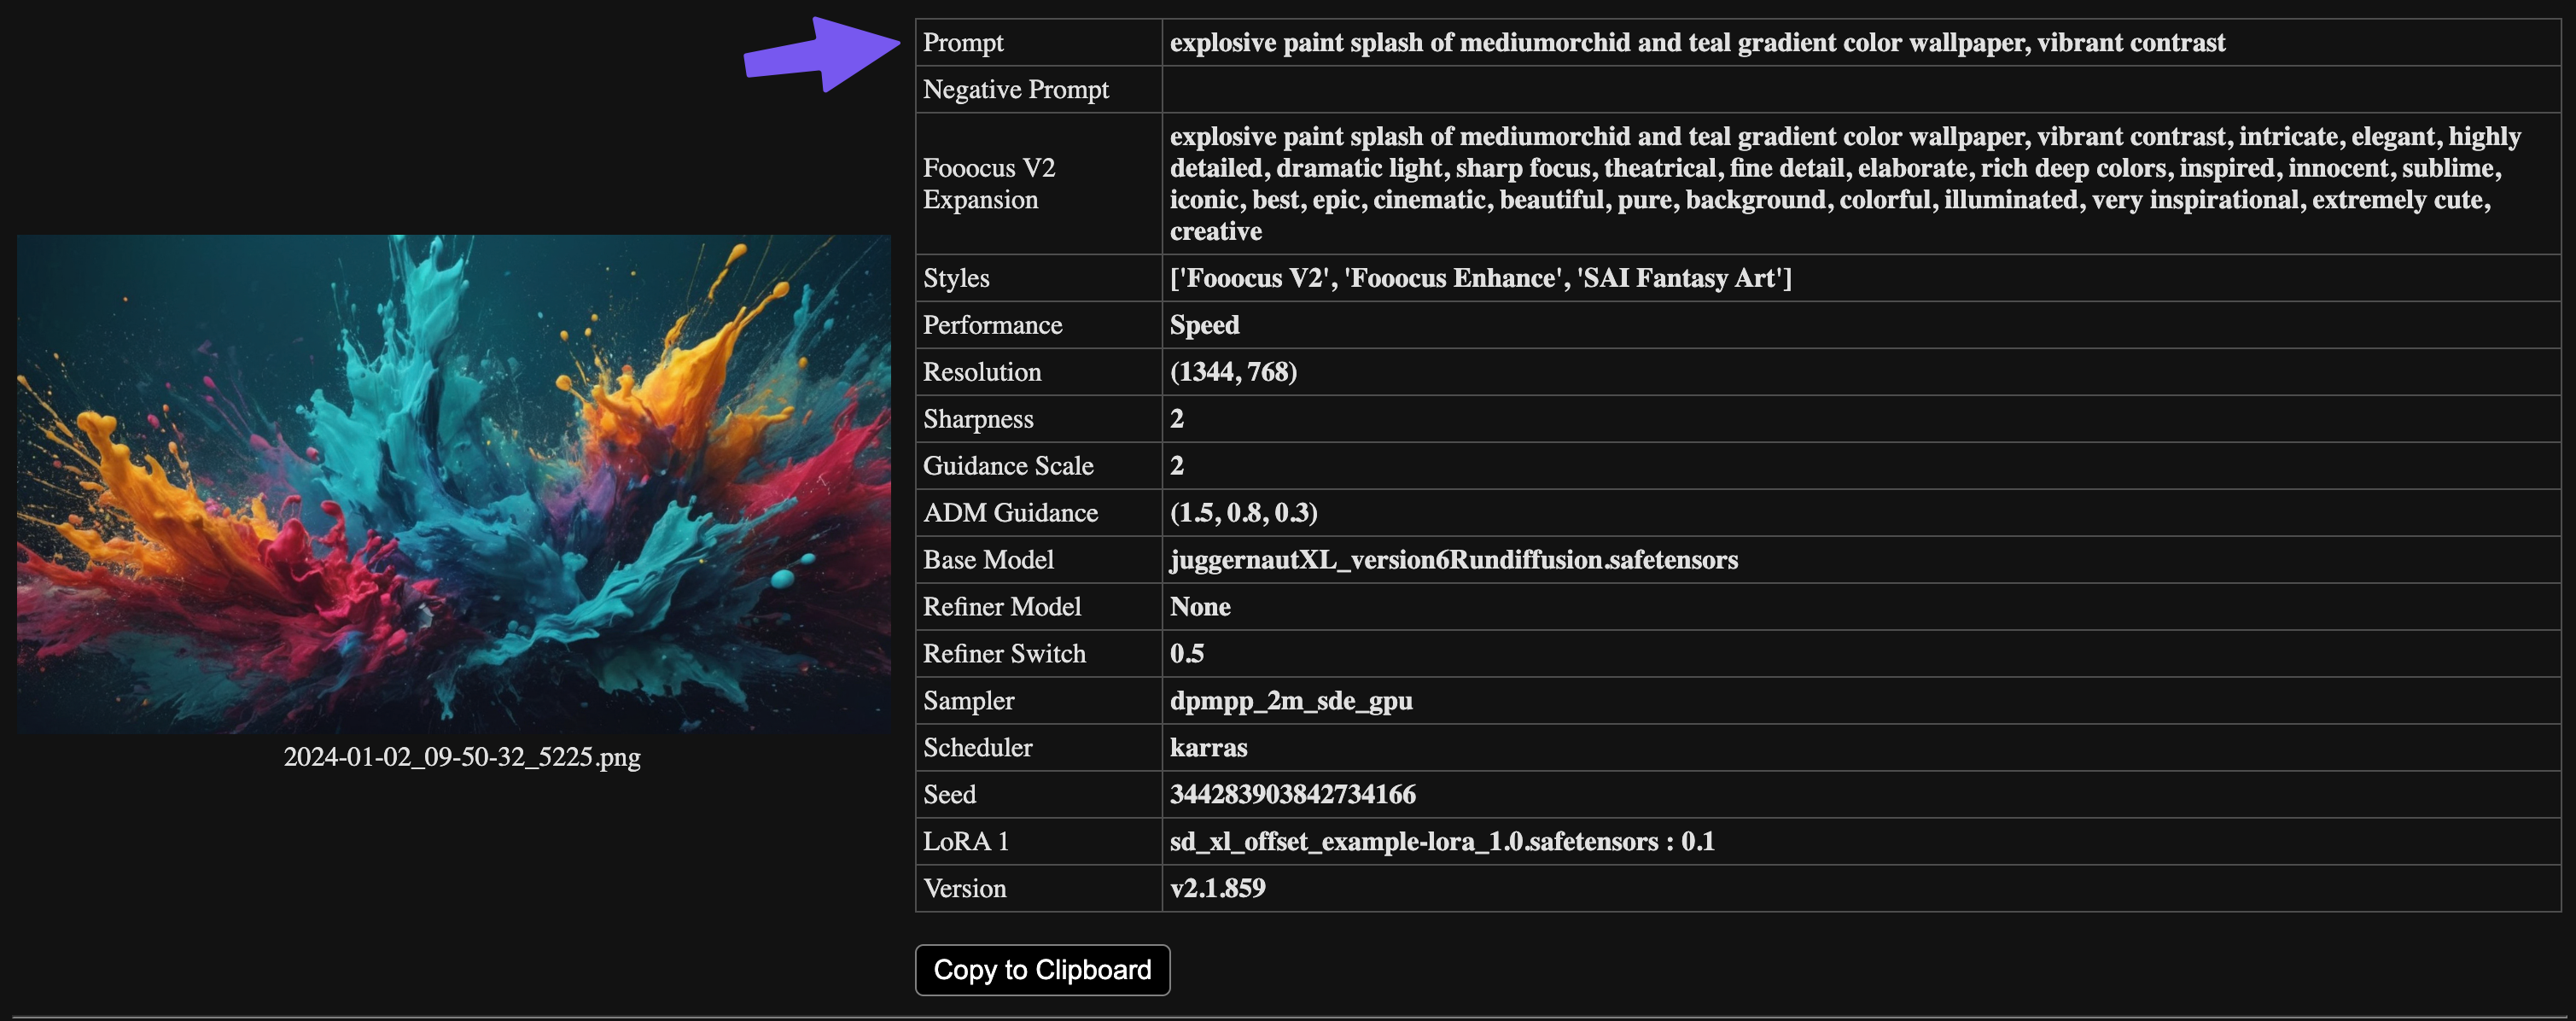
Task: Click the Refiner Switch value 0.5
Action: tap(1188, 653)
